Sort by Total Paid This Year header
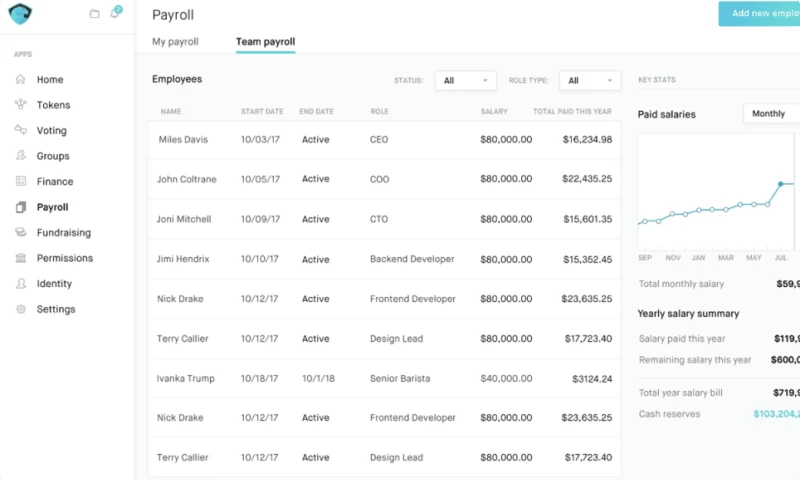Screen dimensions: 800x480 (x=572, y=111)
